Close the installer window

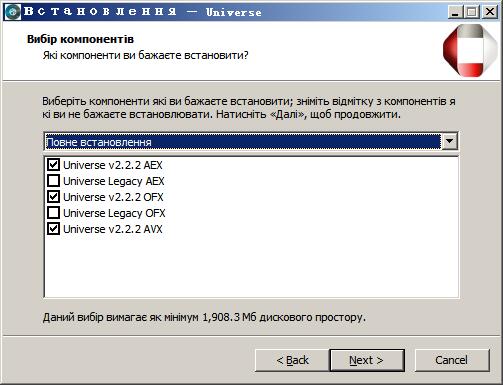coord(490,12)
